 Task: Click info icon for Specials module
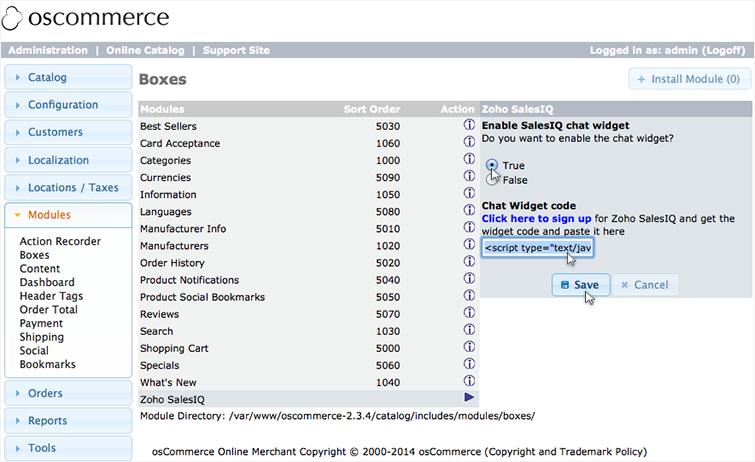pos(469,364)
